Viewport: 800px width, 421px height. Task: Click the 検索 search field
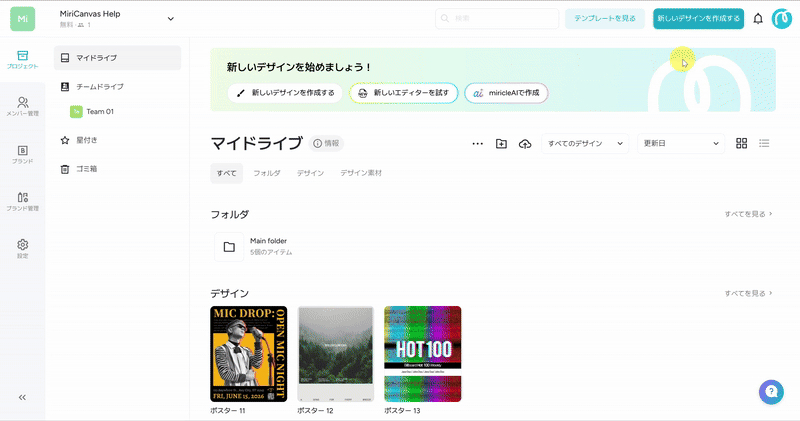coord(497,19)
